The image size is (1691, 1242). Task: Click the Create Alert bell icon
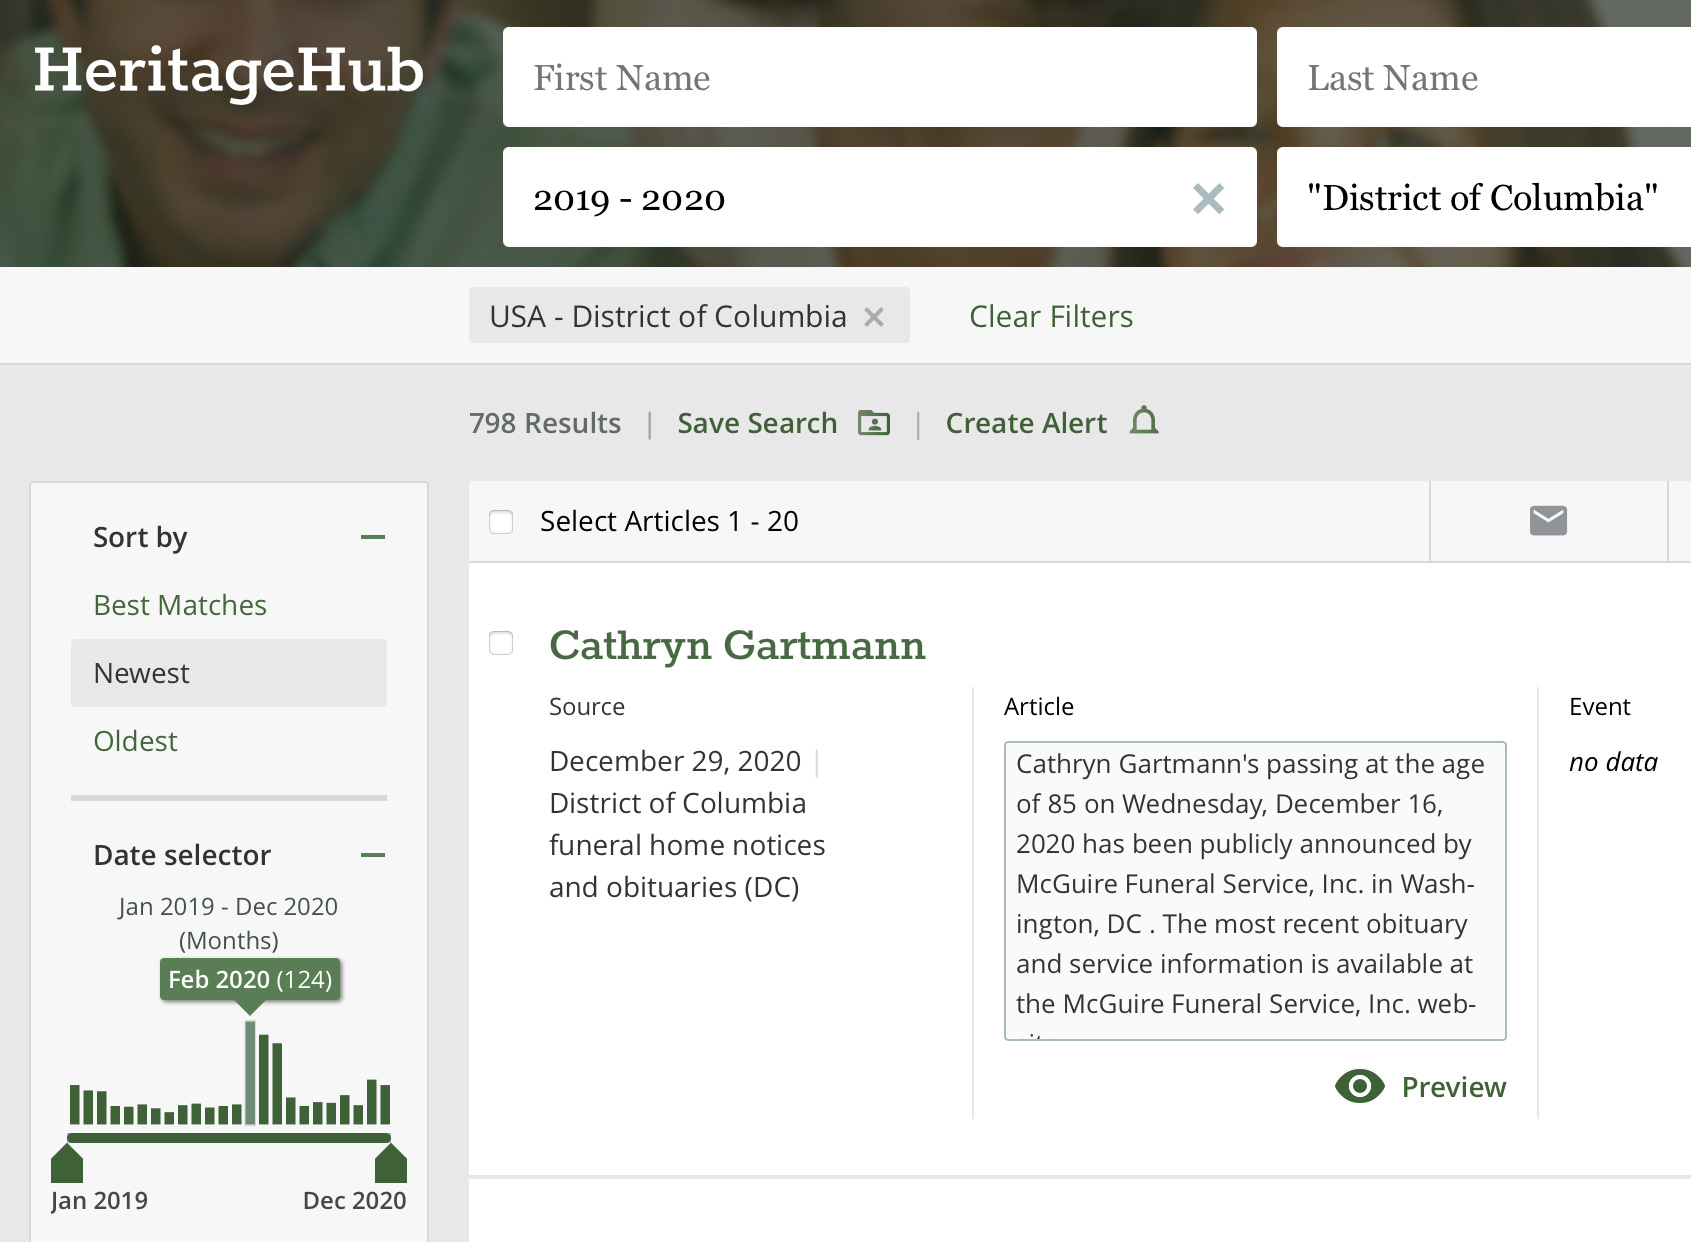[x=1144, y=421]
